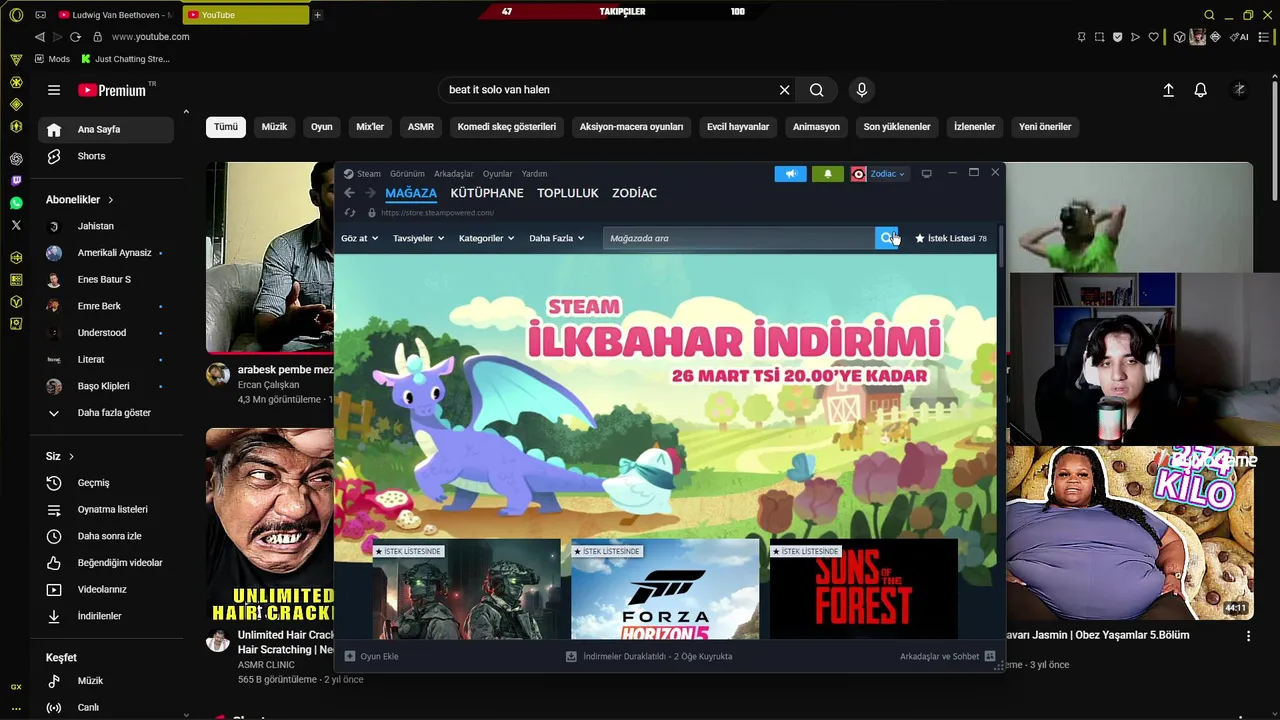Open Steam Görünüm menu
Screen dimensions: 1280x720
(407, 174)
